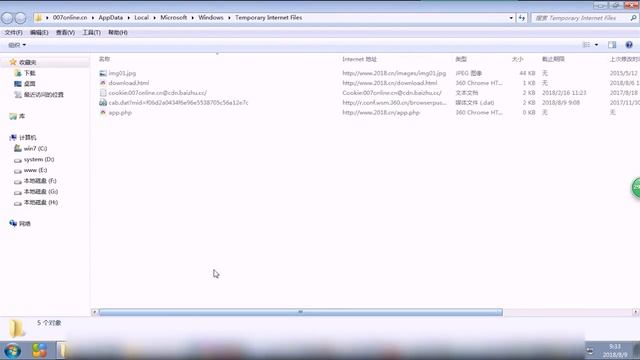The image size is (640, 360).
Task: Click the http://www.2018.cn/app.php address cell
Action: [x=381, y=113]
